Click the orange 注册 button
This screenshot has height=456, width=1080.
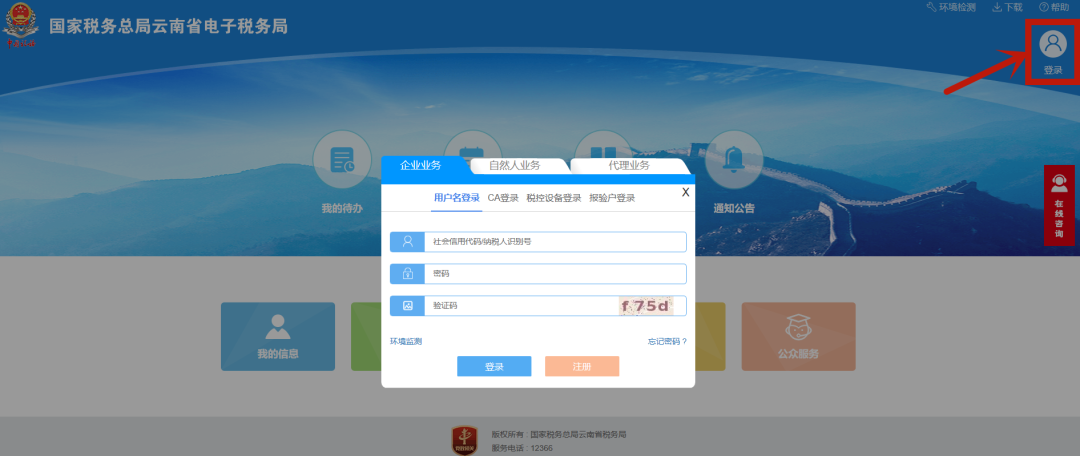pyautogui.click(x=582, y=366)
